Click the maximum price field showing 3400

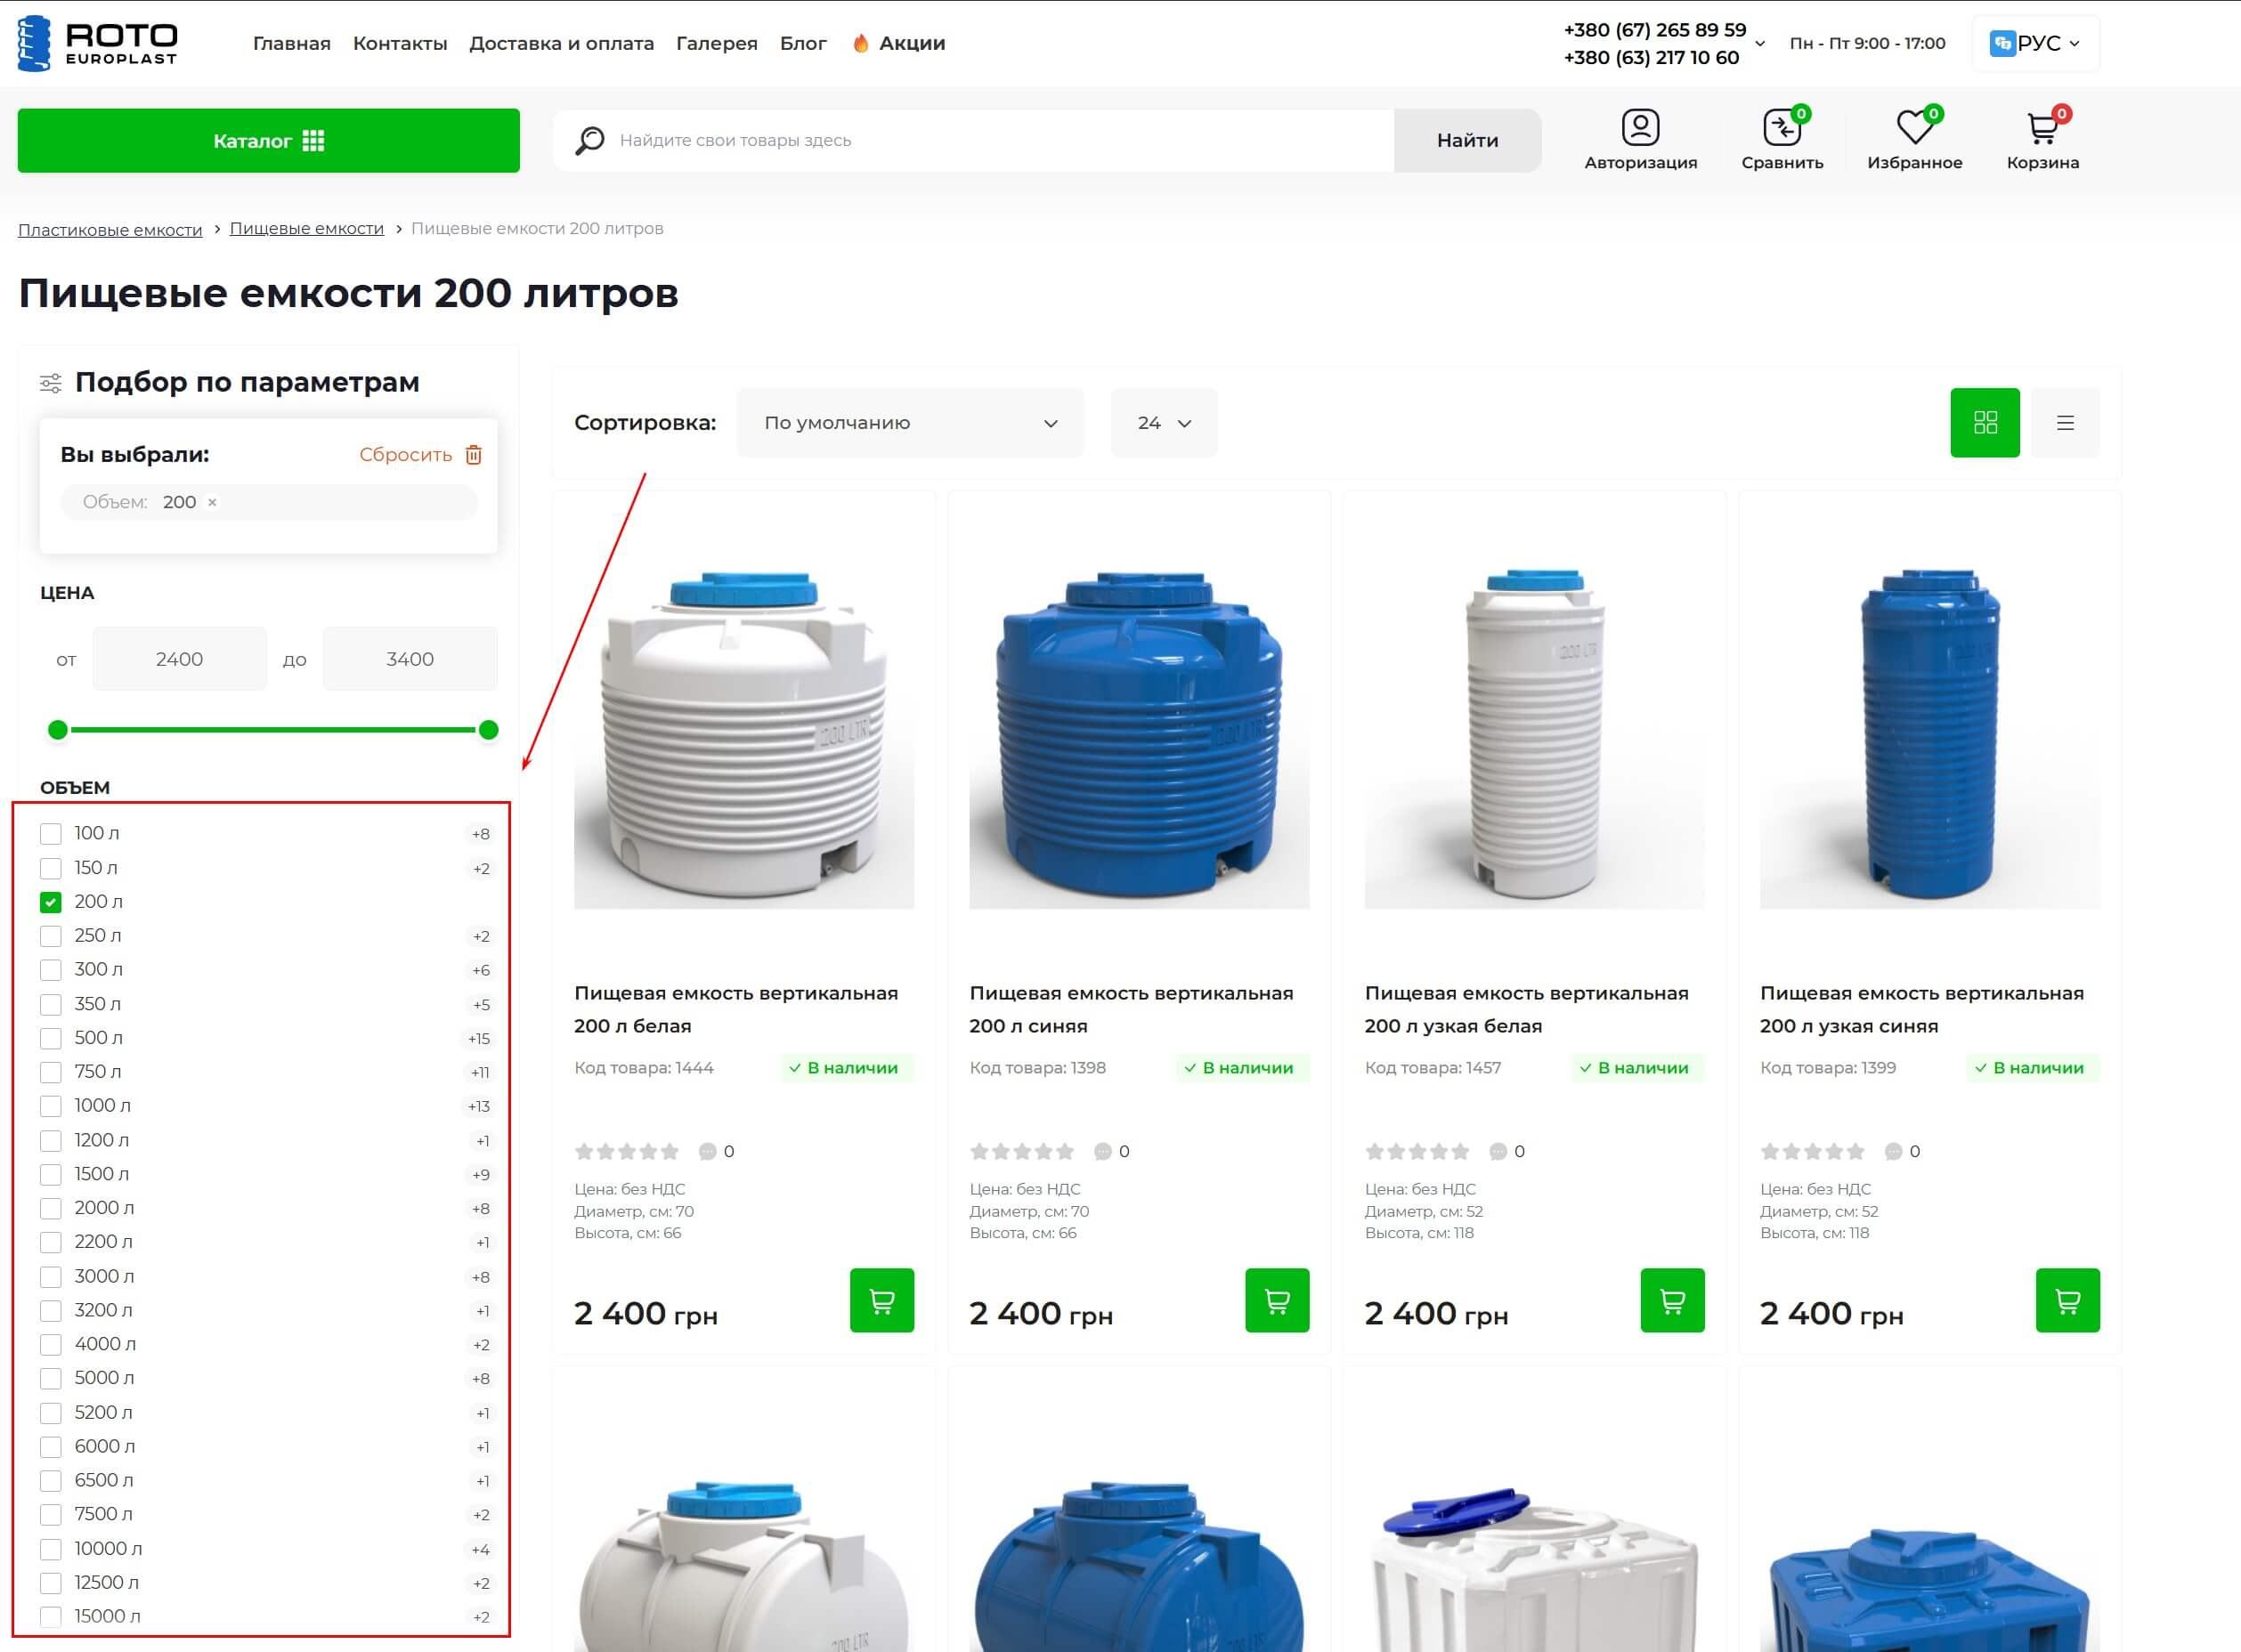(x=410, y=659)
